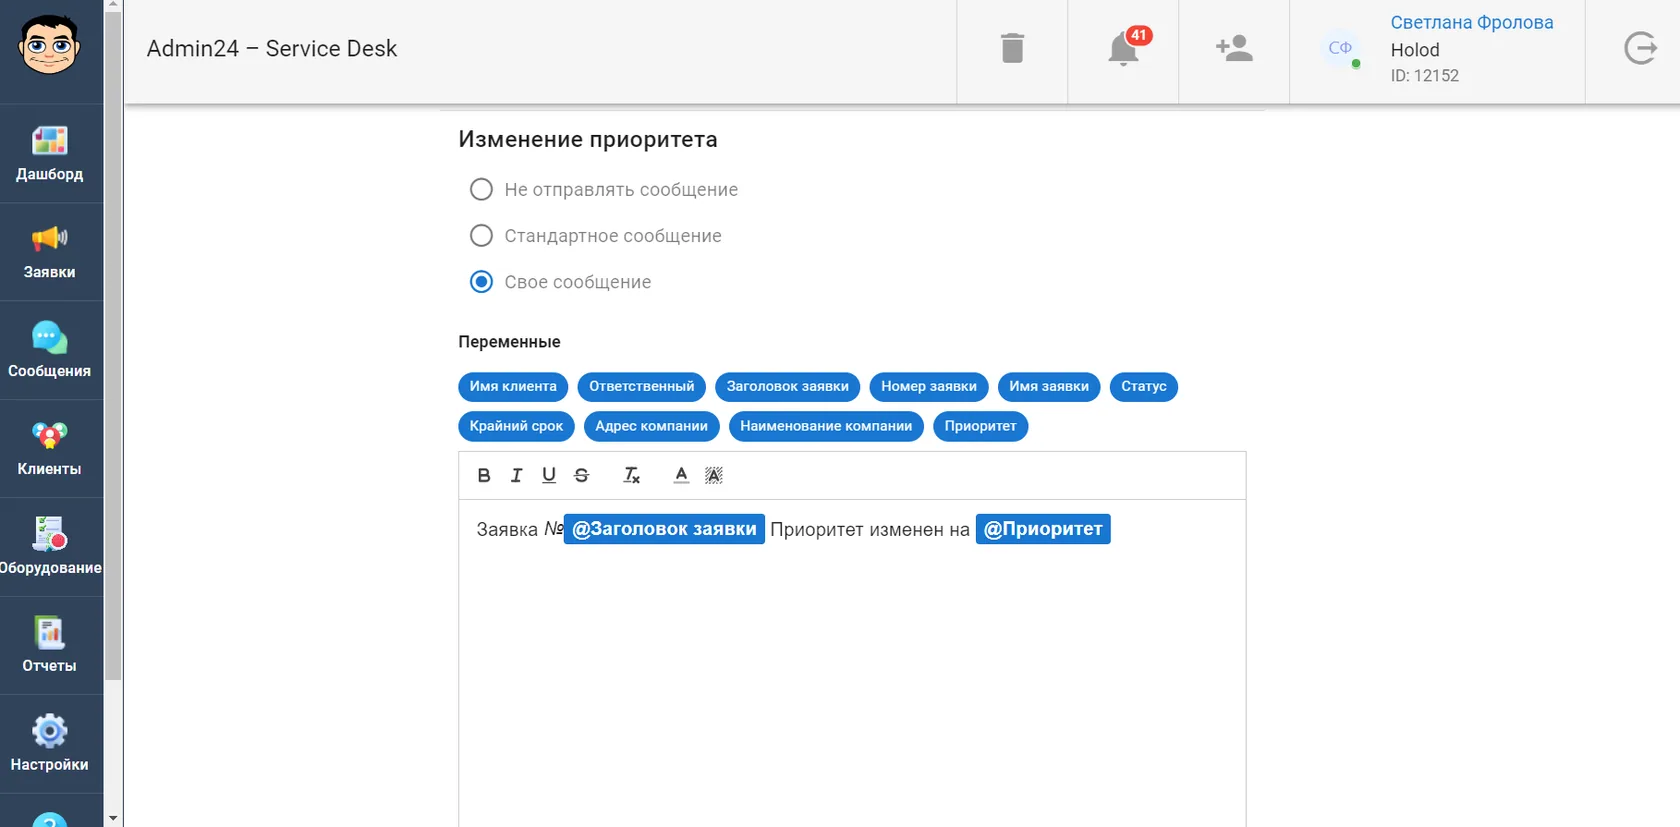
Task: Click the trash bin icon
Action: (x=1012, y=48)
